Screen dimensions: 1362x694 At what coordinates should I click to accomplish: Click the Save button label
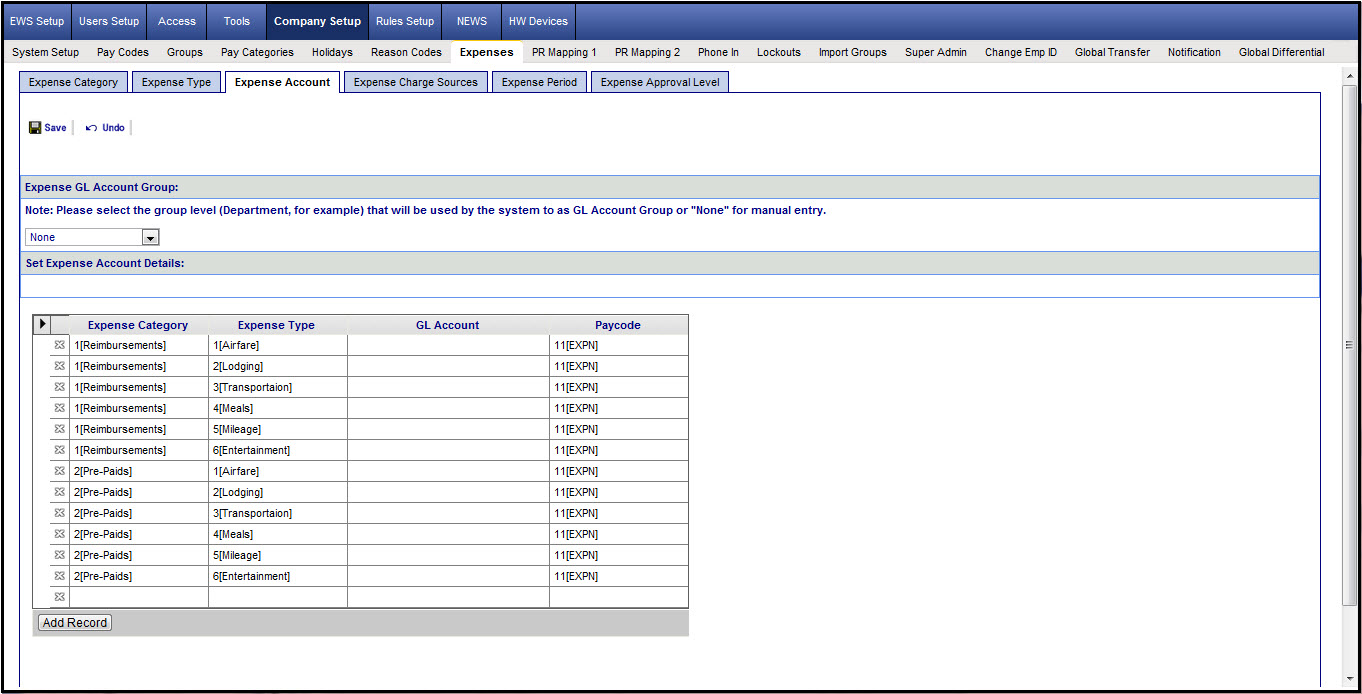(x=55, y=128)
